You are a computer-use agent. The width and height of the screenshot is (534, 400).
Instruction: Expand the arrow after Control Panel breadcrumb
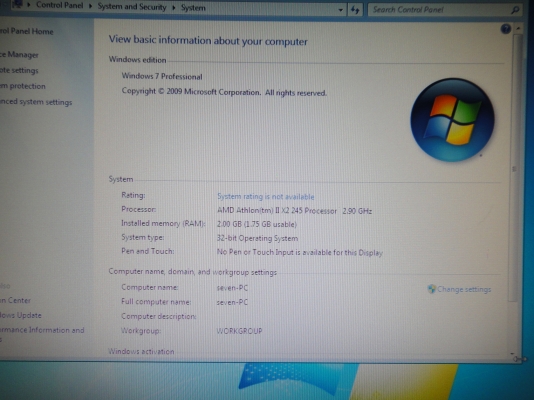click(90, 6)
